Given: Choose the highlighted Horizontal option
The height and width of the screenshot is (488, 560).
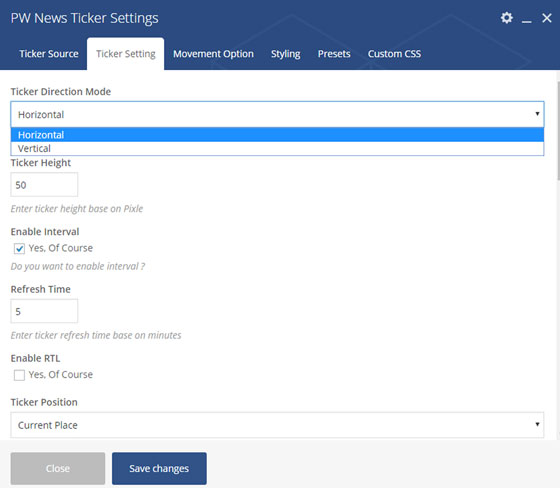Looking at the screenshot, I should pos(277,135).
